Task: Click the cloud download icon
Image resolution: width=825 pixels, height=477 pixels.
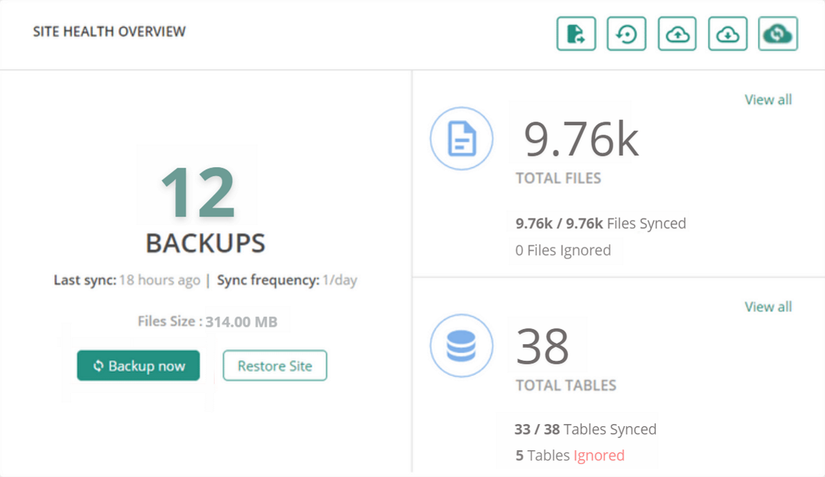Action: 728,34
